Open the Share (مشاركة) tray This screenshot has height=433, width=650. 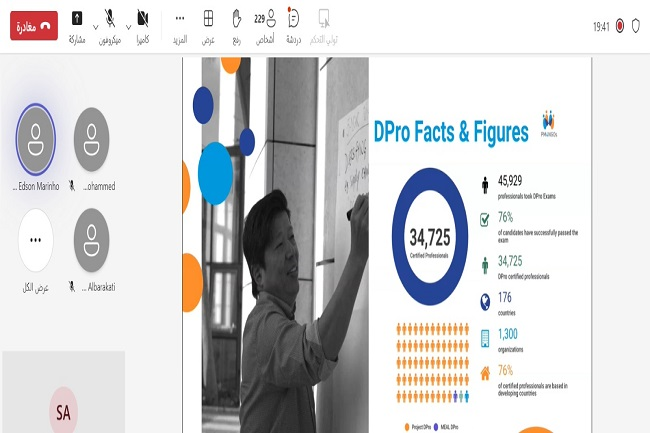77,27
